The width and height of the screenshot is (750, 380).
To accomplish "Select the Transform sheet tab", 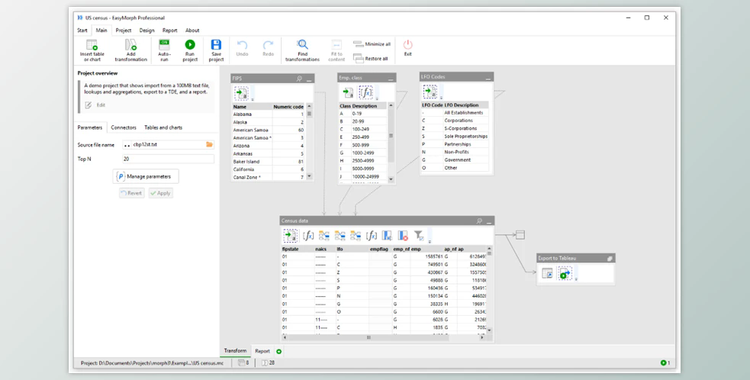I will [x=235, y=351].
